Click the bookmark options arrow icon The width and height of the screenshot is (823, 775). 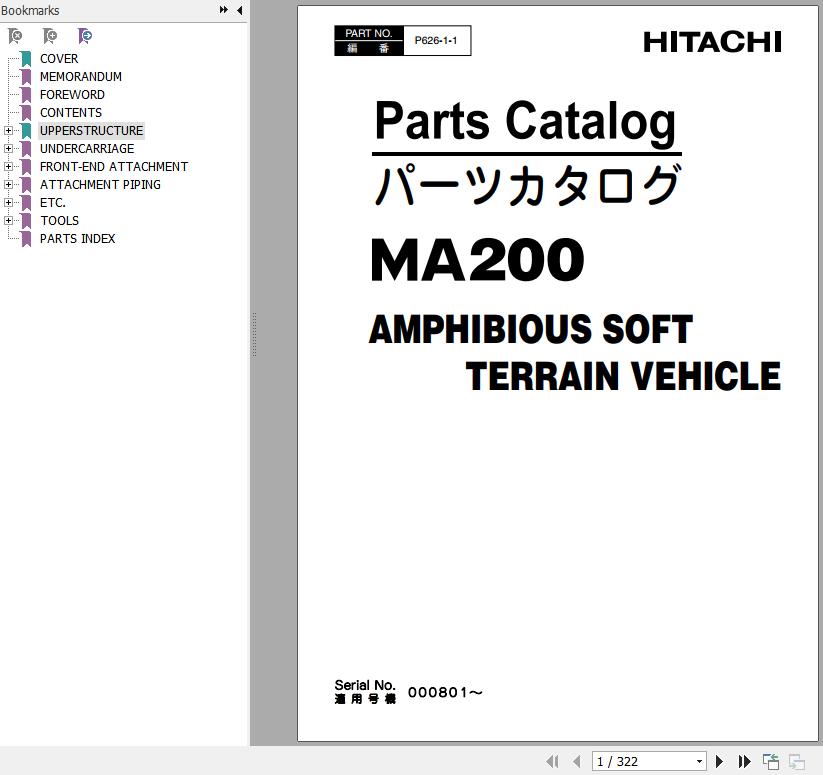85,36
